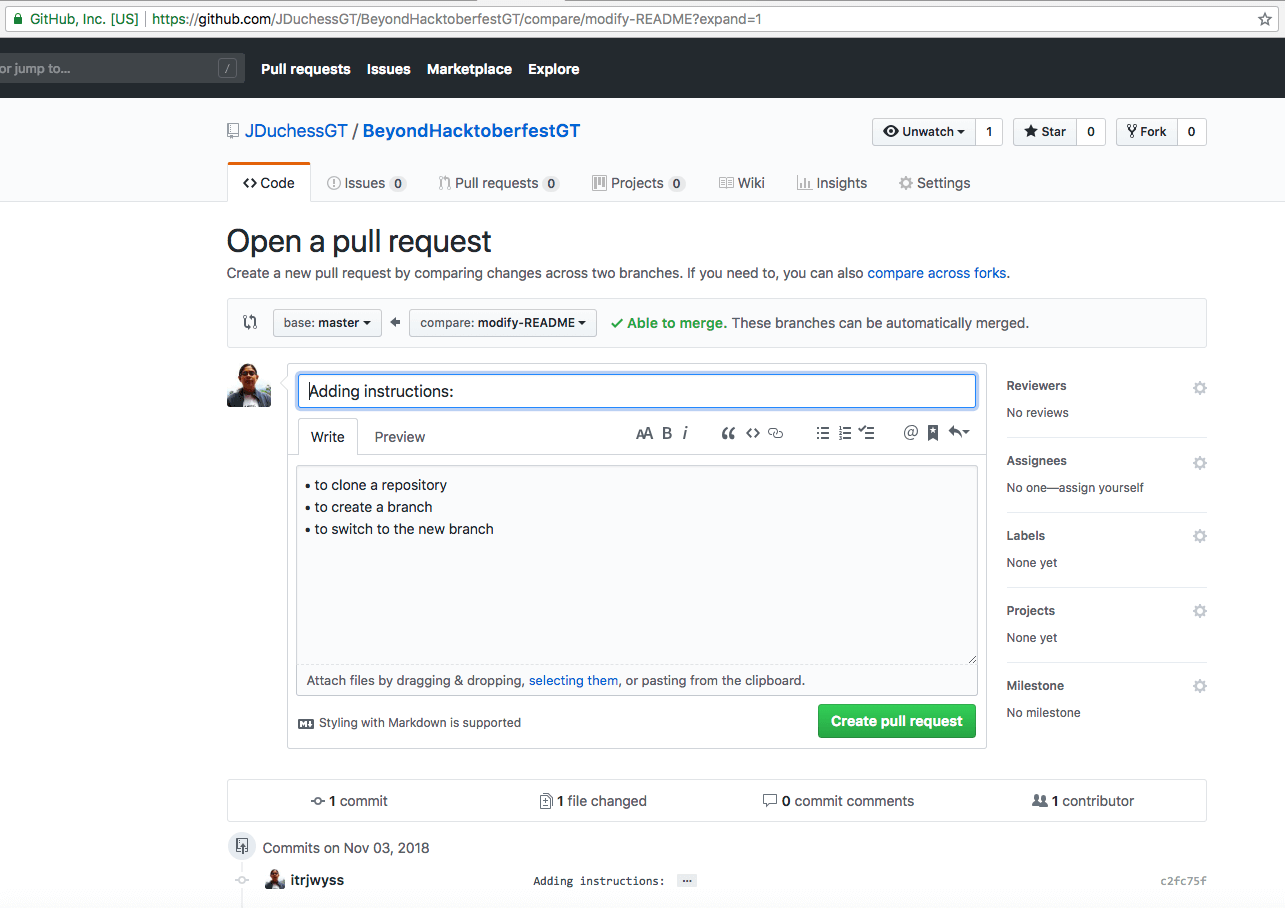Fork the repository
Image resolution: width=1285 pixels, height=908 pixels.
click(x=1146, y=132)
